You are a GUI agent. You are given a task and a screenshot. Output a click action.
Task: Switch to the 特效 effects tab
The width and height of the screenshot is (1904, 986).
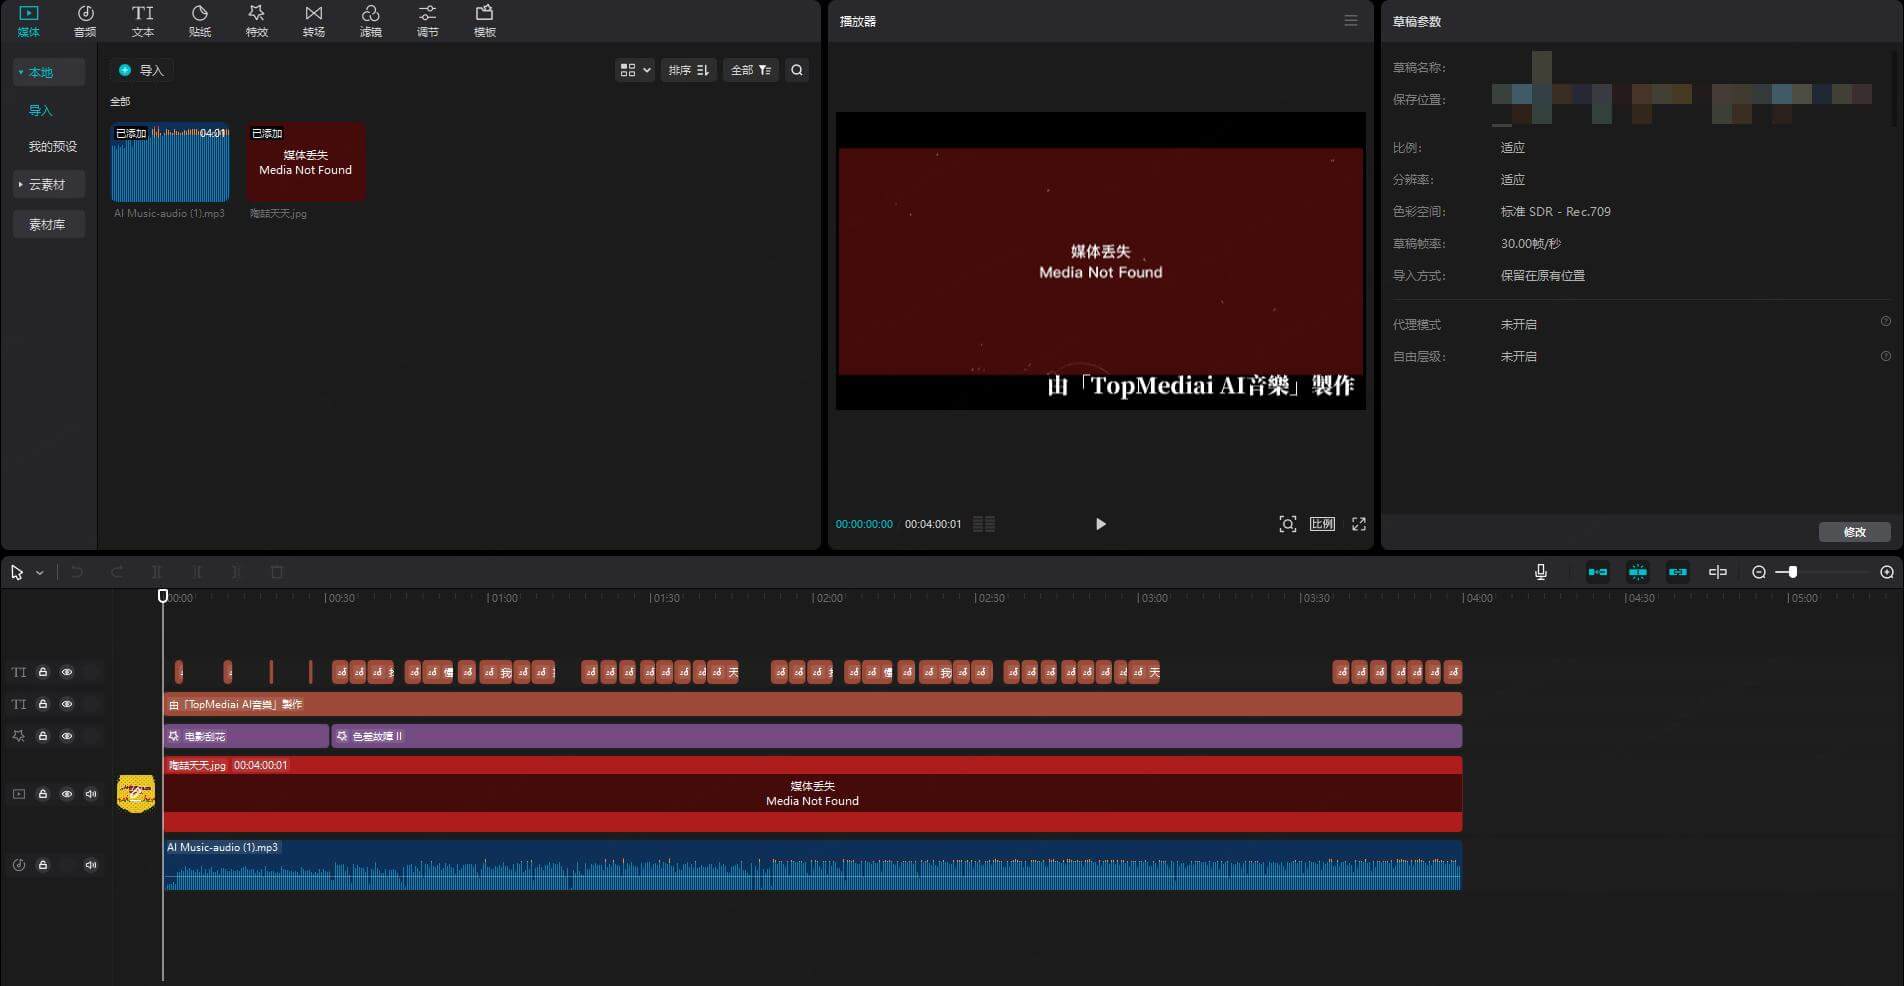click(257, 21)
